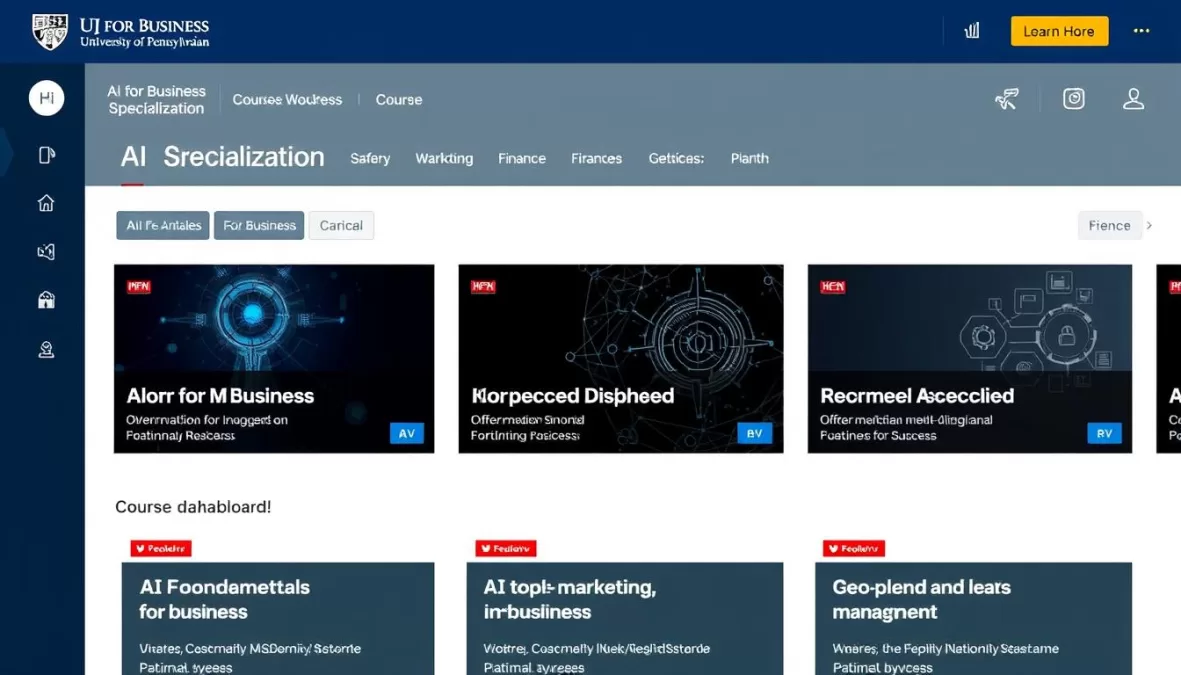The height and width of the screenshot is (675, 1181).
Task: Open the three-dots overflow menu in the header
Action: [1141, 31]
